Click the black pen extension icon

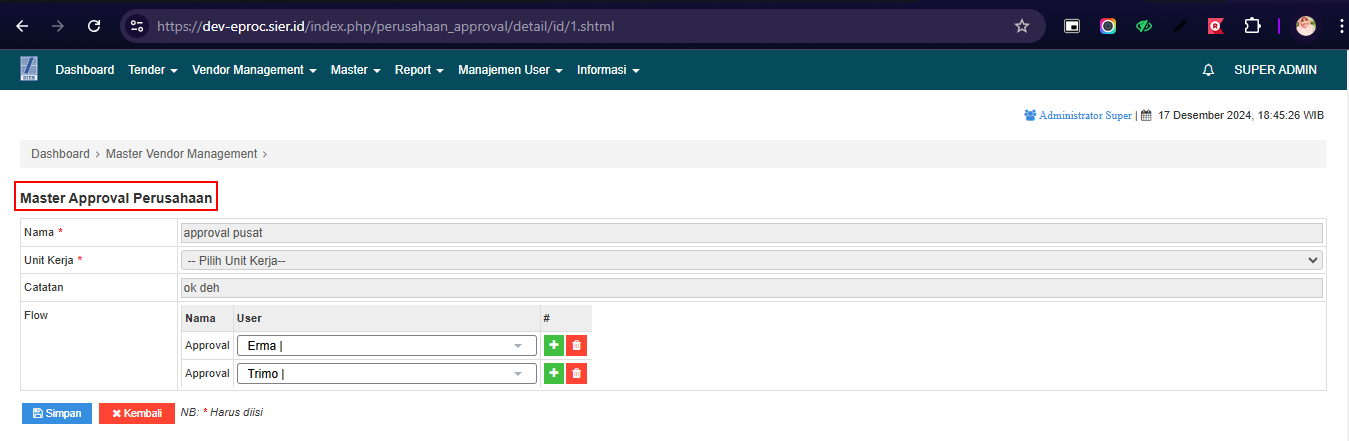(x=1180, y=26)
